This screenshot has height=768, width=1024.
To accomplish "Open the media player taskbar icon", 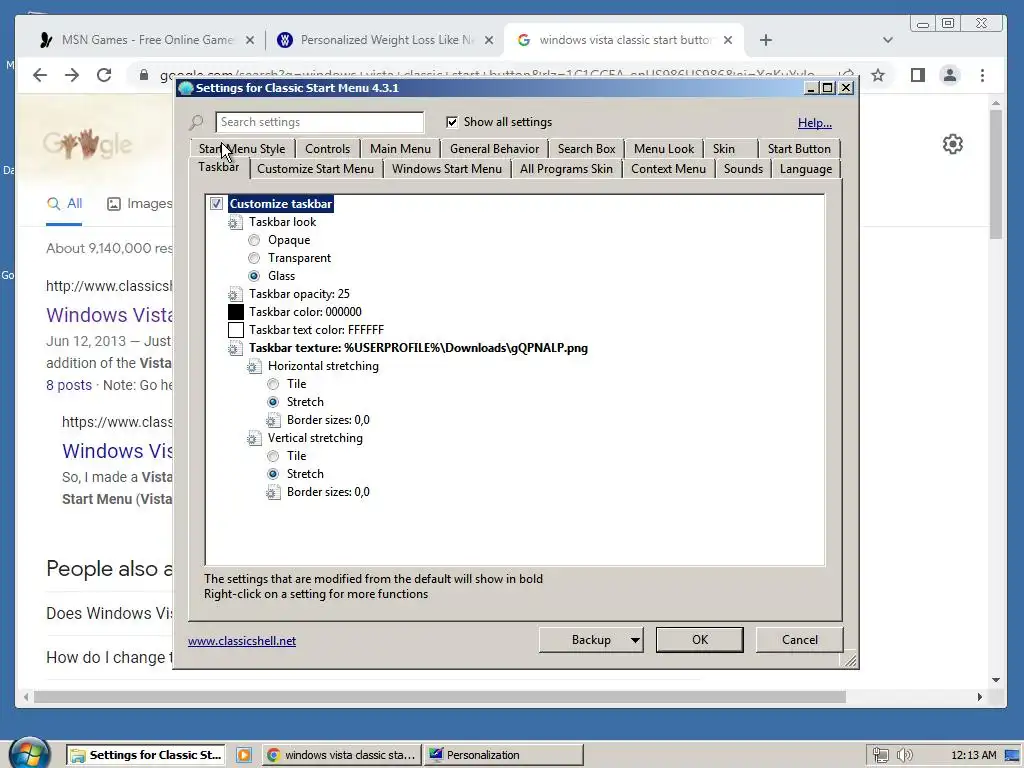I will pos(244,755).
